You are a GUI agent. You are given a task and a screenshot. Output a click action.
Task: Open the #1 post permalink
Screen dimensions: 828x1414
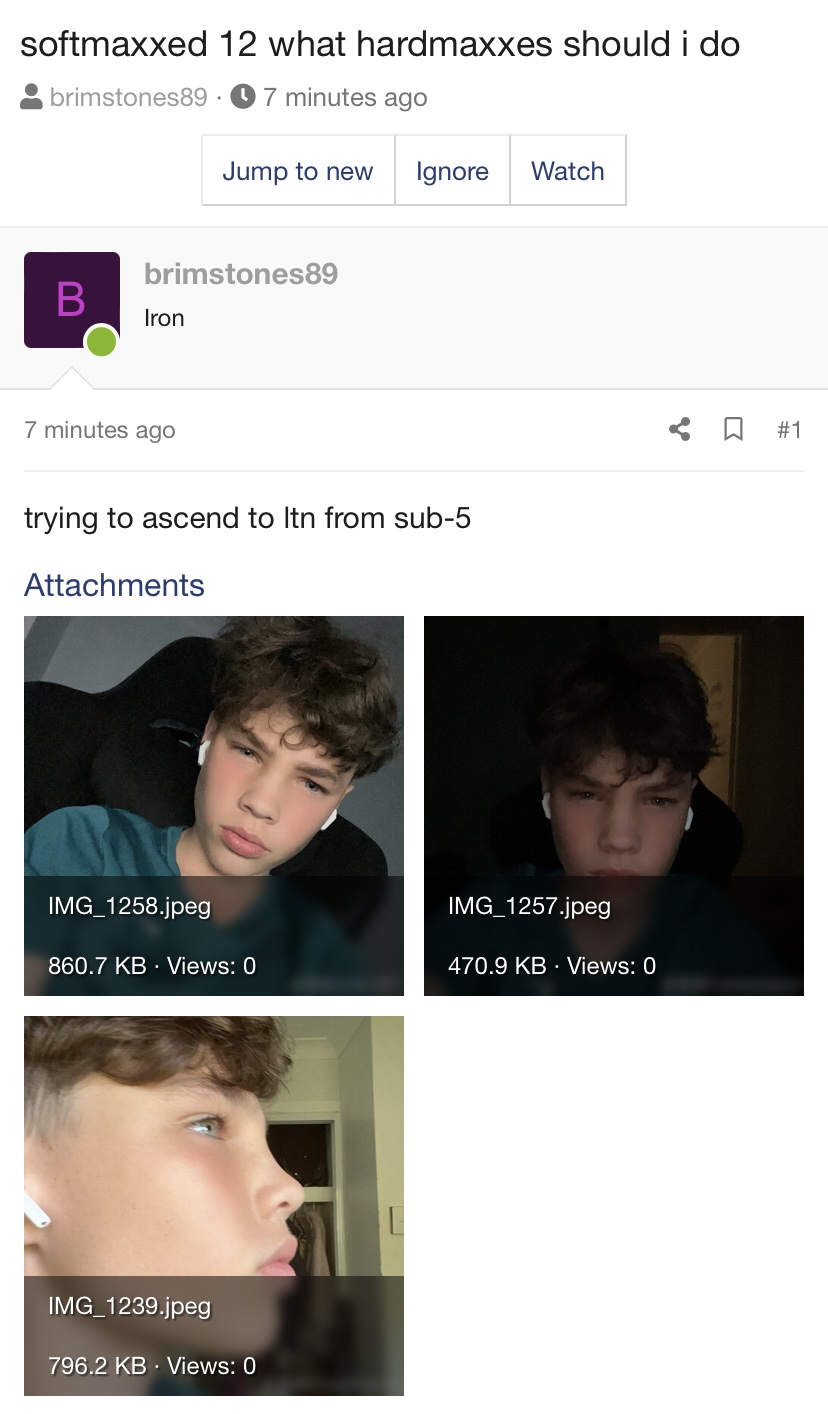789,430
